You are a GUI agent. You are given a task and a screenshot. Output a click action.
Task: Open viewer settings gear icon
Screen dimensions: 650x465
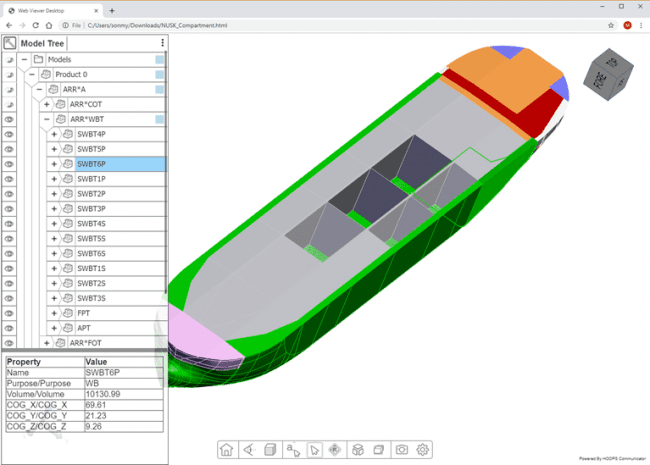[x=423, y=450]
